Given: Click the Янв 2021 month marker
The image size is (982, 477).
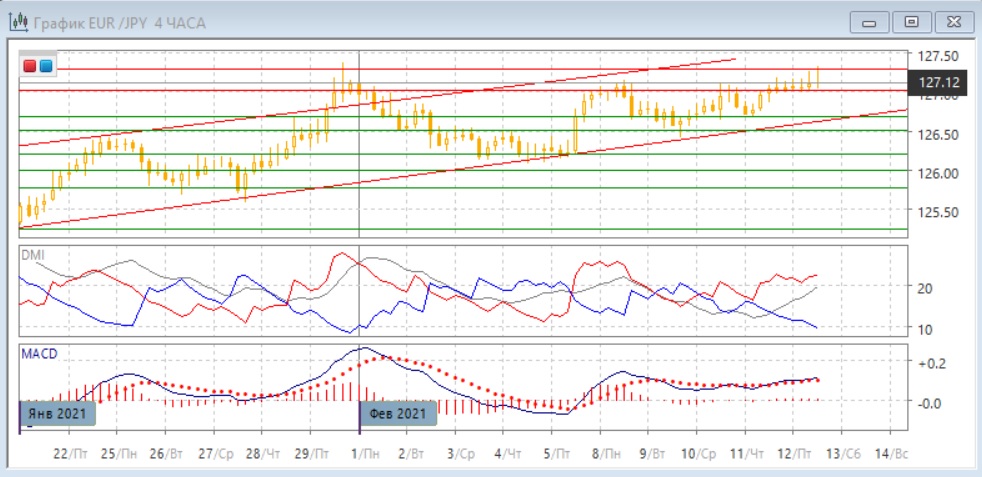Looking at the screenshot, I should coord(58,413).
